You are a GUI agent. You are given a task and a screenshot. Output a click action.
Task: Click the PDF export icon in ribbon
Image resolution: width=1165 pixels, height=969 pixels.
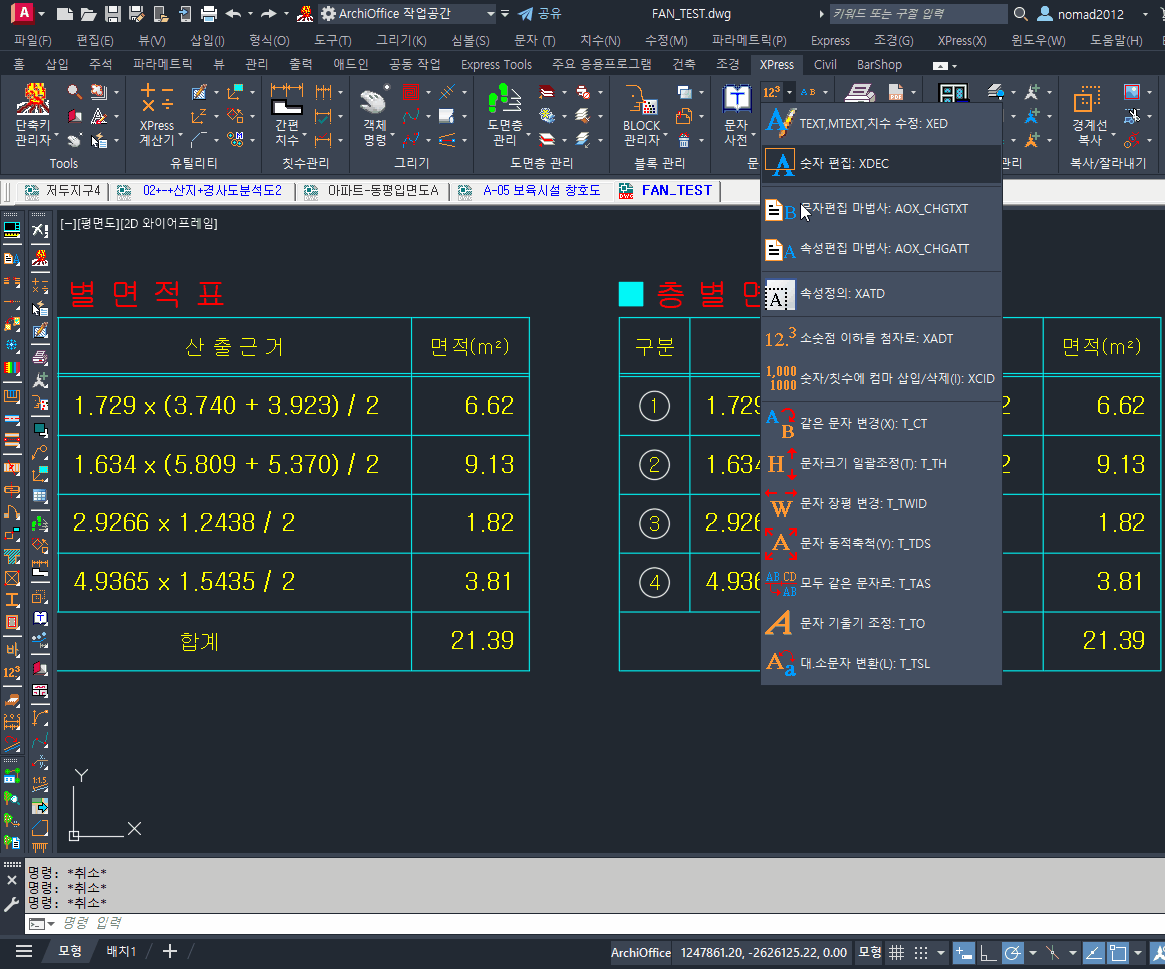pos(896,92)
